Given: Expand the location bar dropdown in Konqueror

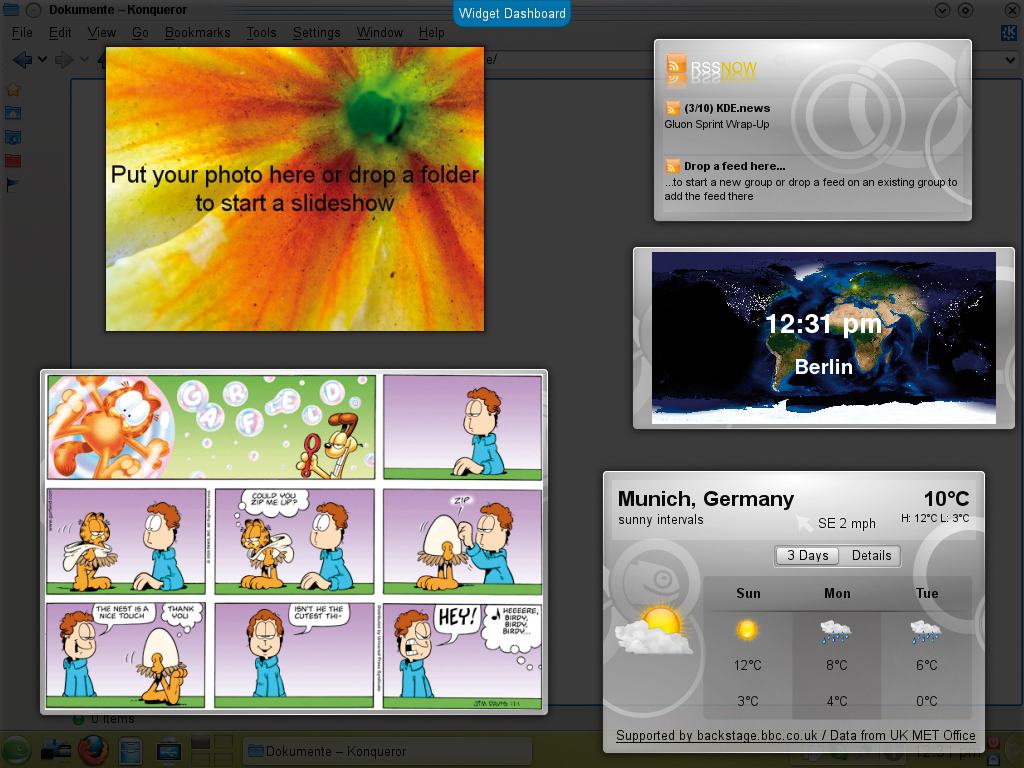Looking at the screenshot, I should (1009, 60).
